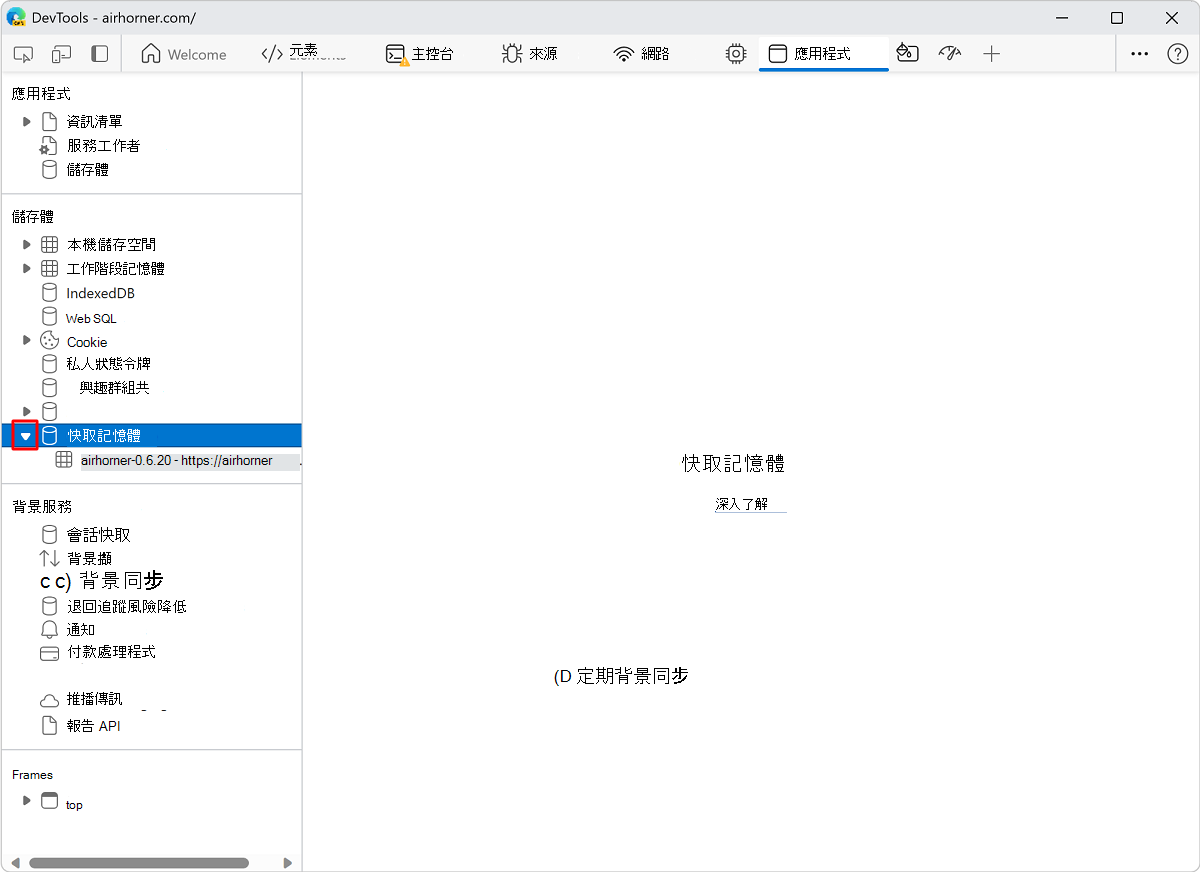Switch to the Welcome tab
Viewport: 1200px width, 872px height.
[x=184, y=54]
